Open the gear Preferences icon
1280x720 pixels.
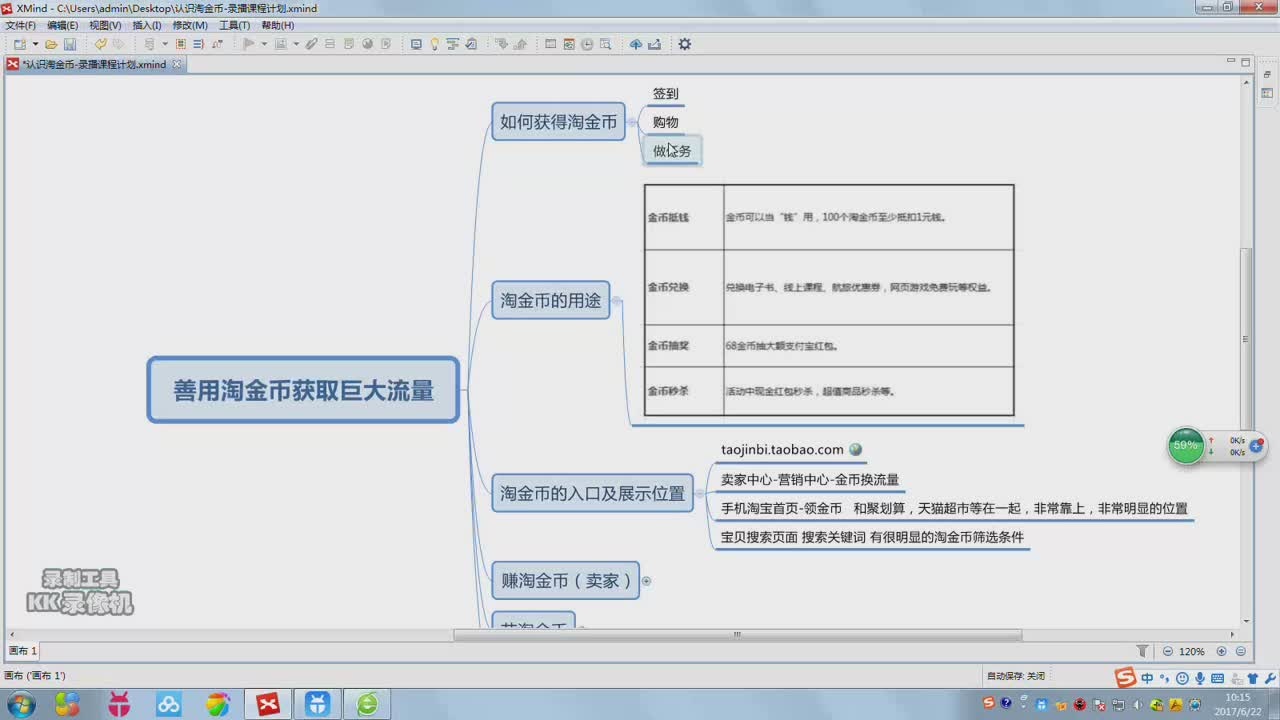point(685,44)
